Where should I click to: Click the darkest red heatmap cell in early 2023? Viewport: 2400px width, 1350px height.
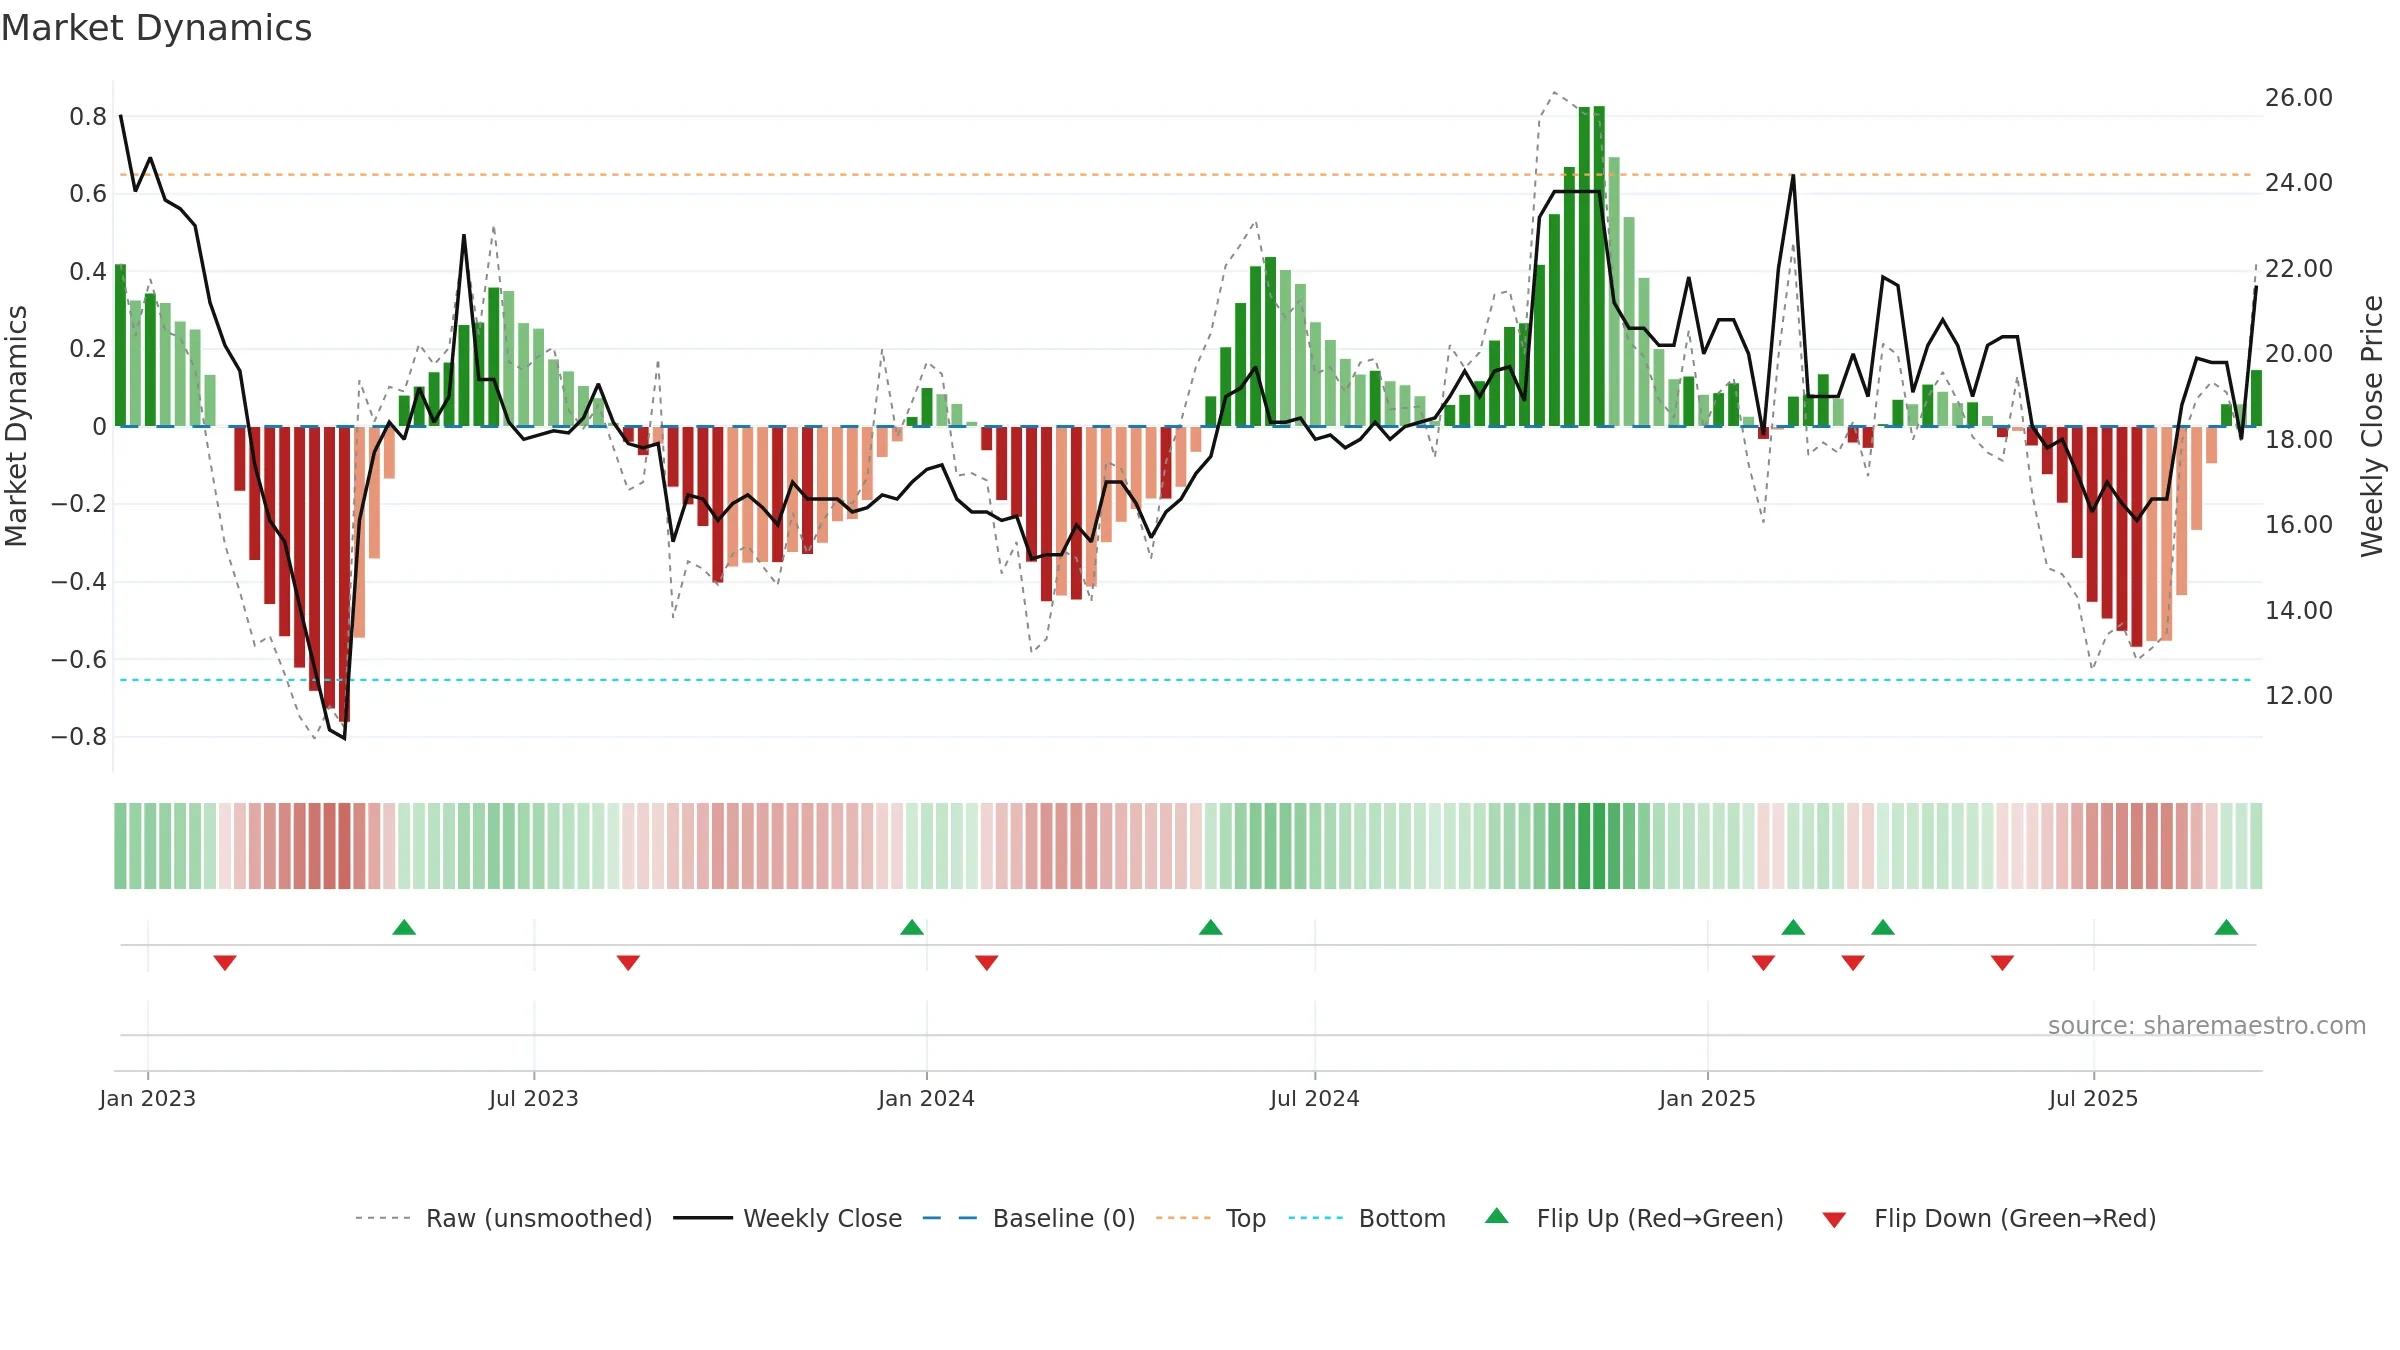[x=345, y=846]
